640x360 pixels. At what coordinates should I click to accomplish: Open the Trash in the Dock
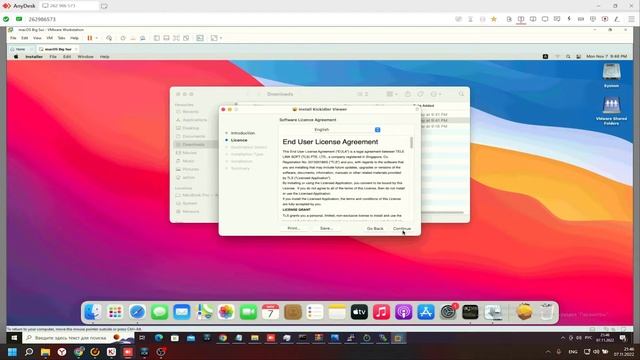546,312
